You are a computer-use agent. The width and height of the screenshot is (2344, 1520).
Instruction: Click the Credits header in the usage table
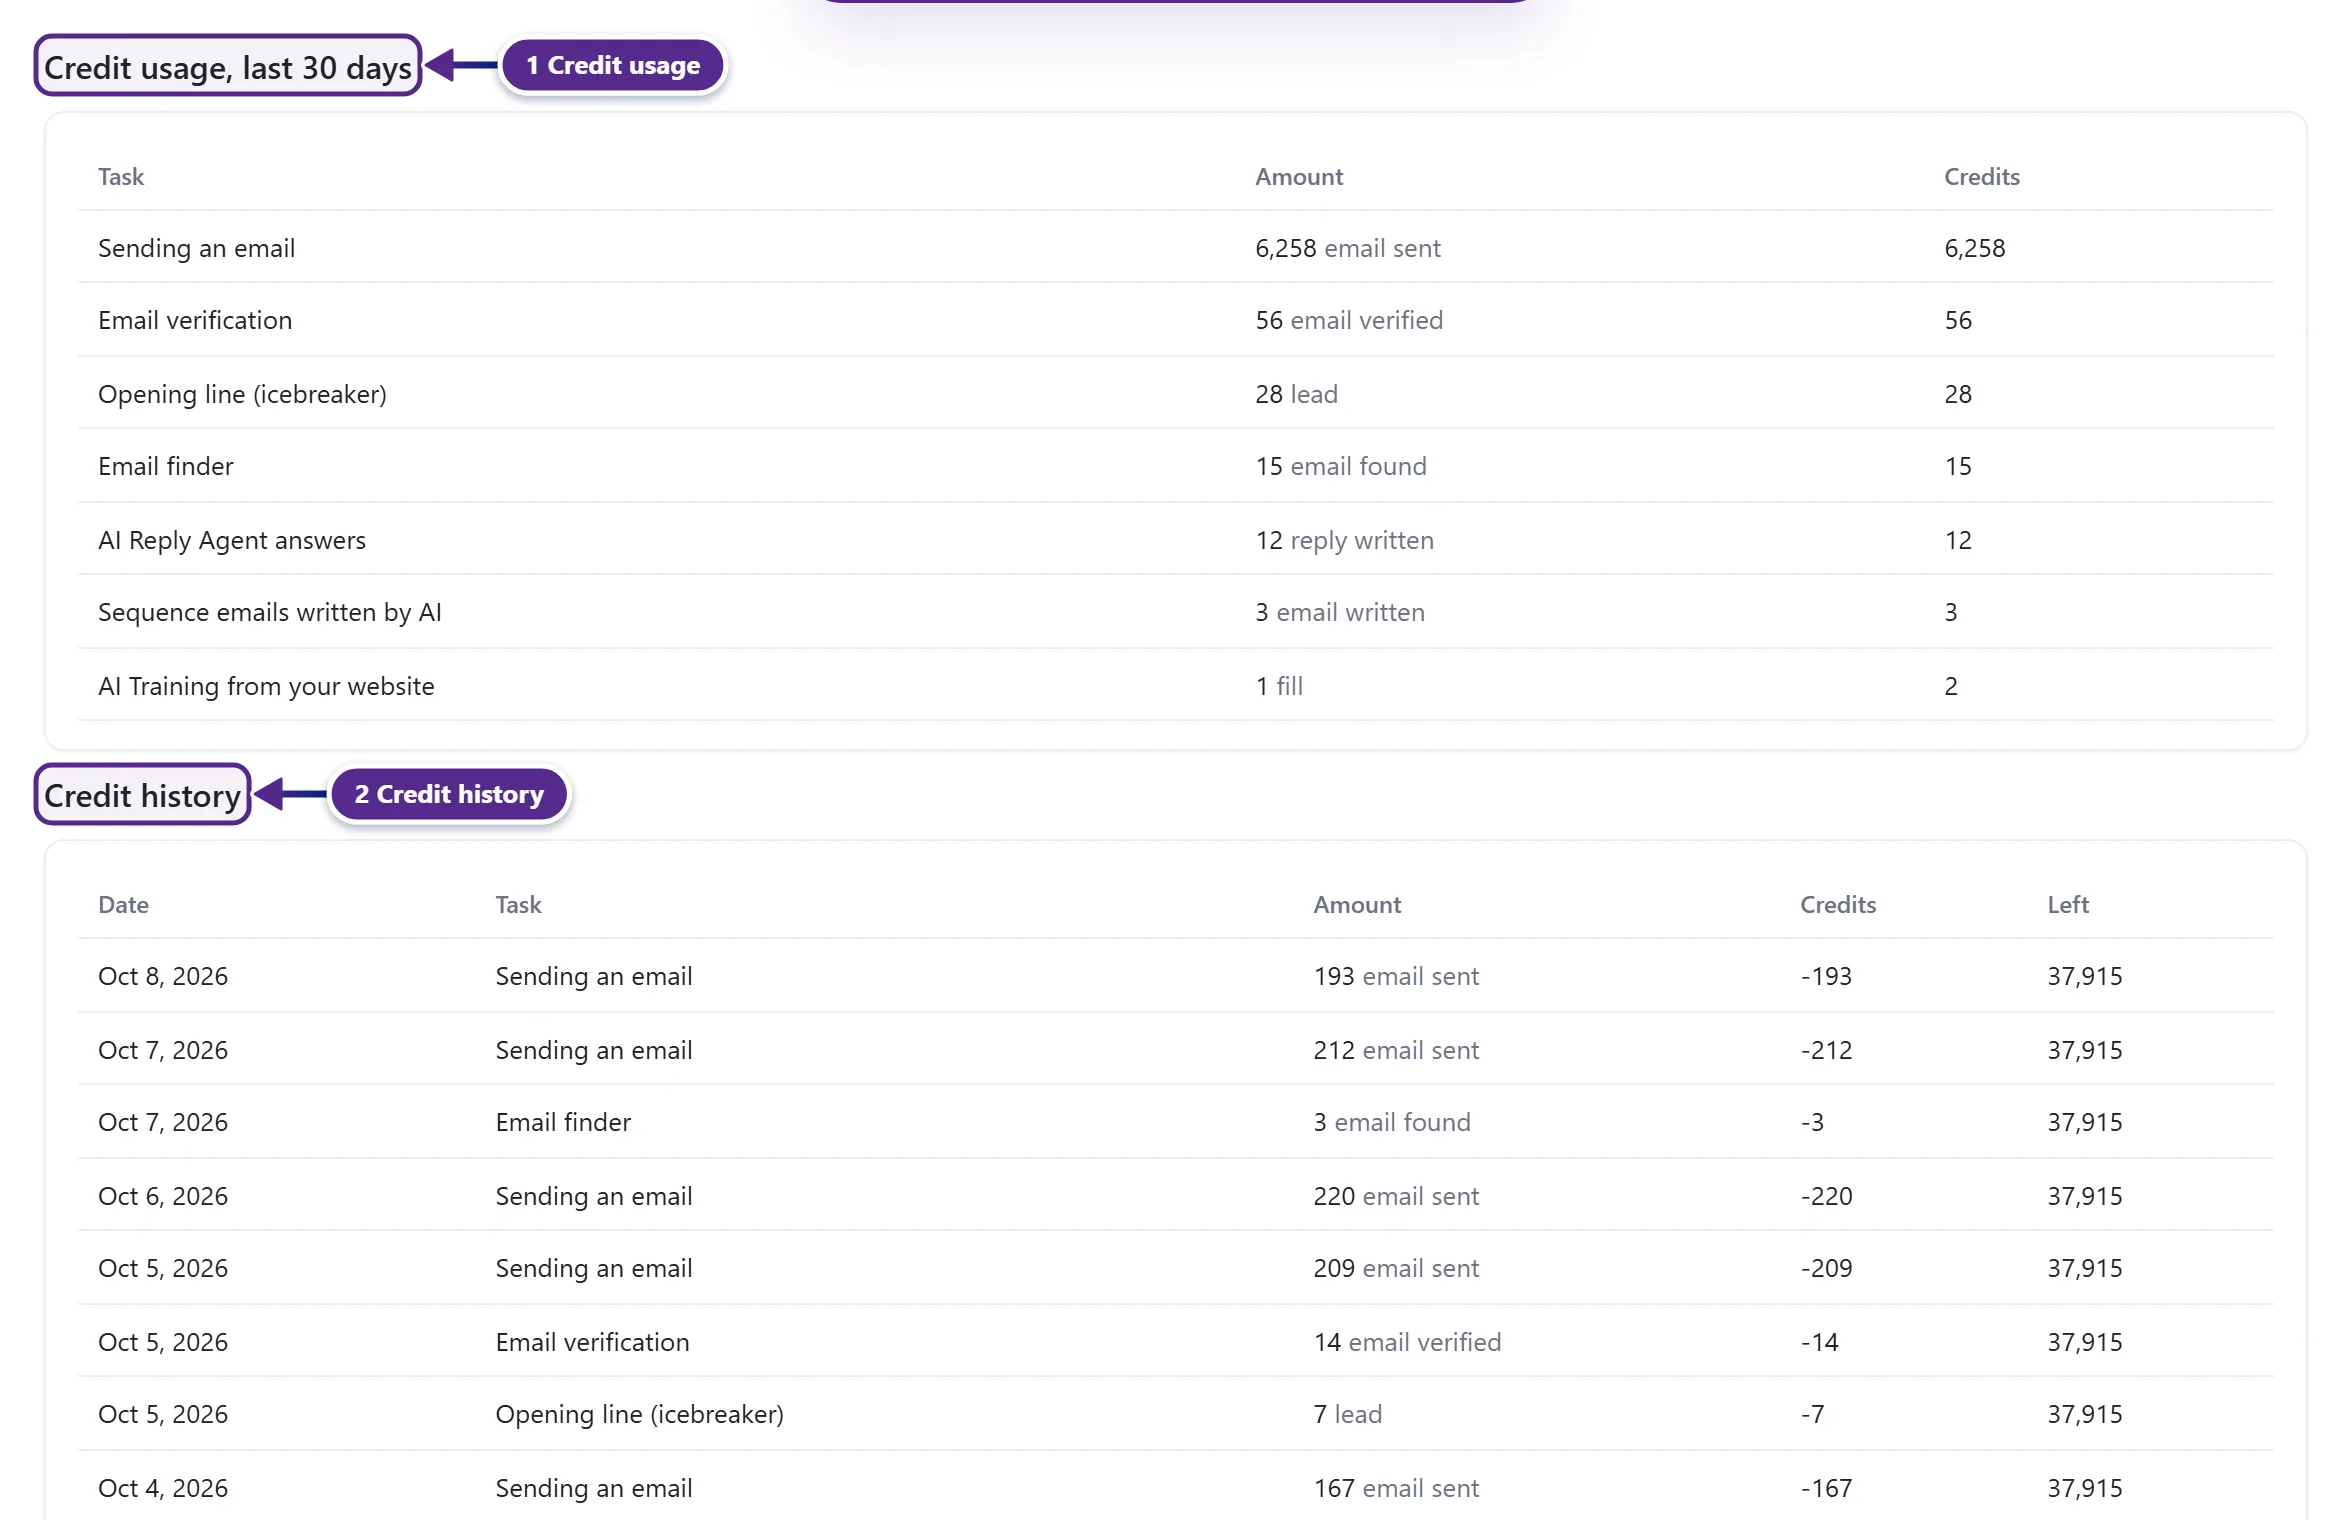pyautogui.click(x=1982, y=177)
